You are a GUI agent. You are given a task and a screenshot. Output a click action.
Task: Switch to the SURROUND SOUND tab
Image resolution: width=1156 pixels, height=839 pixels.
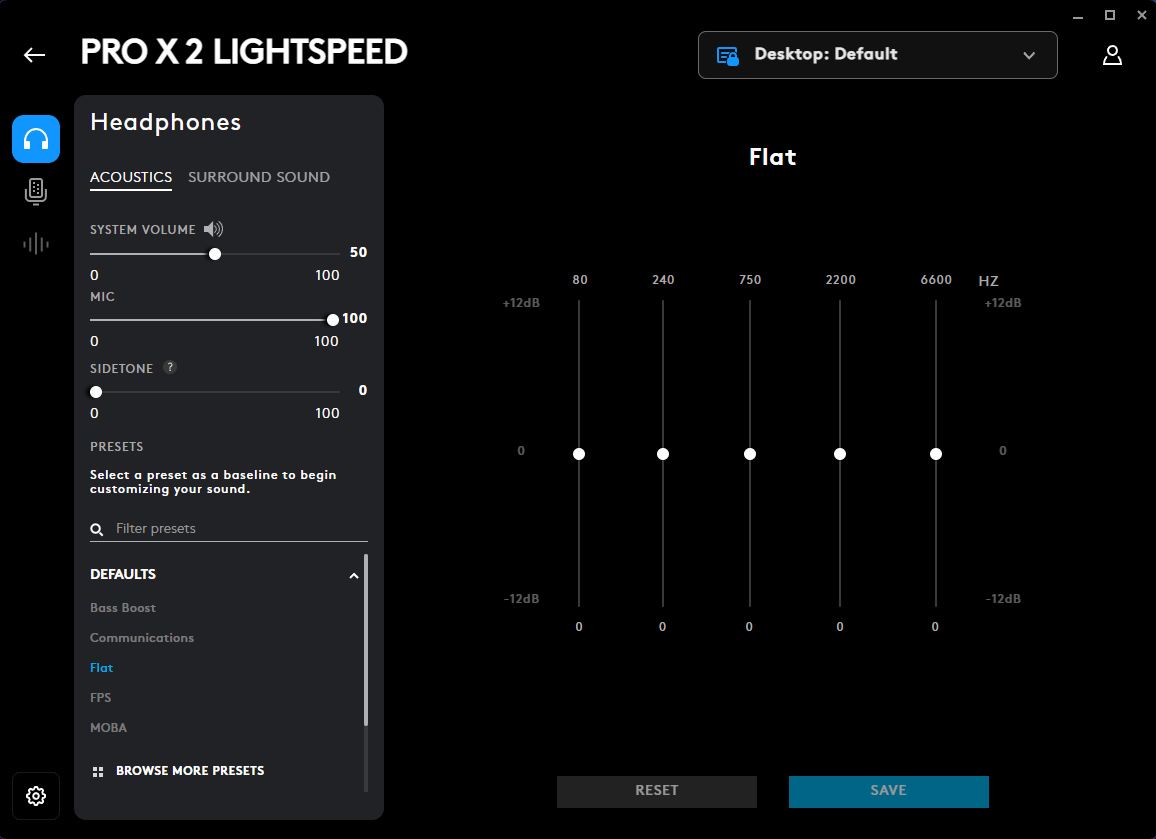[x=259, y=177]
